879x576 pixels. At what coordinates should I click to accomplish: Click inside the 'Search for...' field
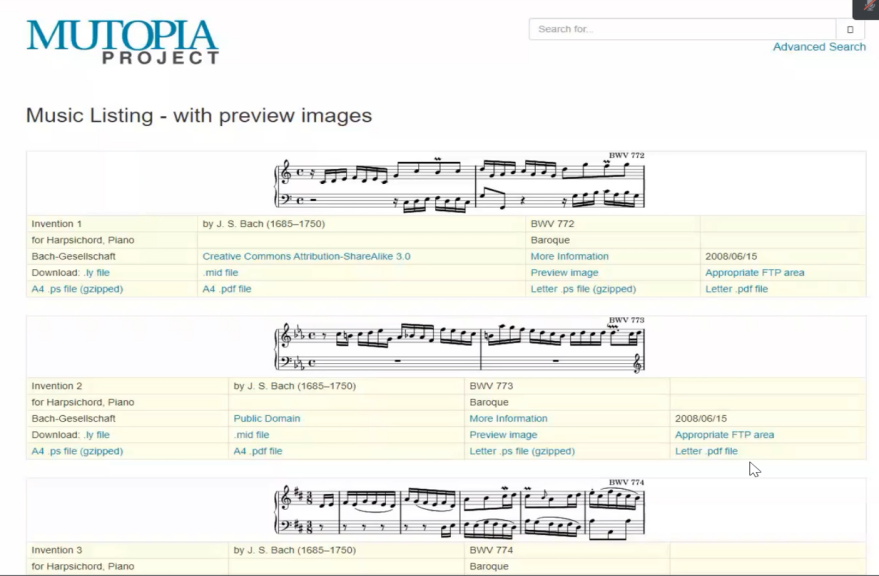pyautogui.click(x=682, y=29)
